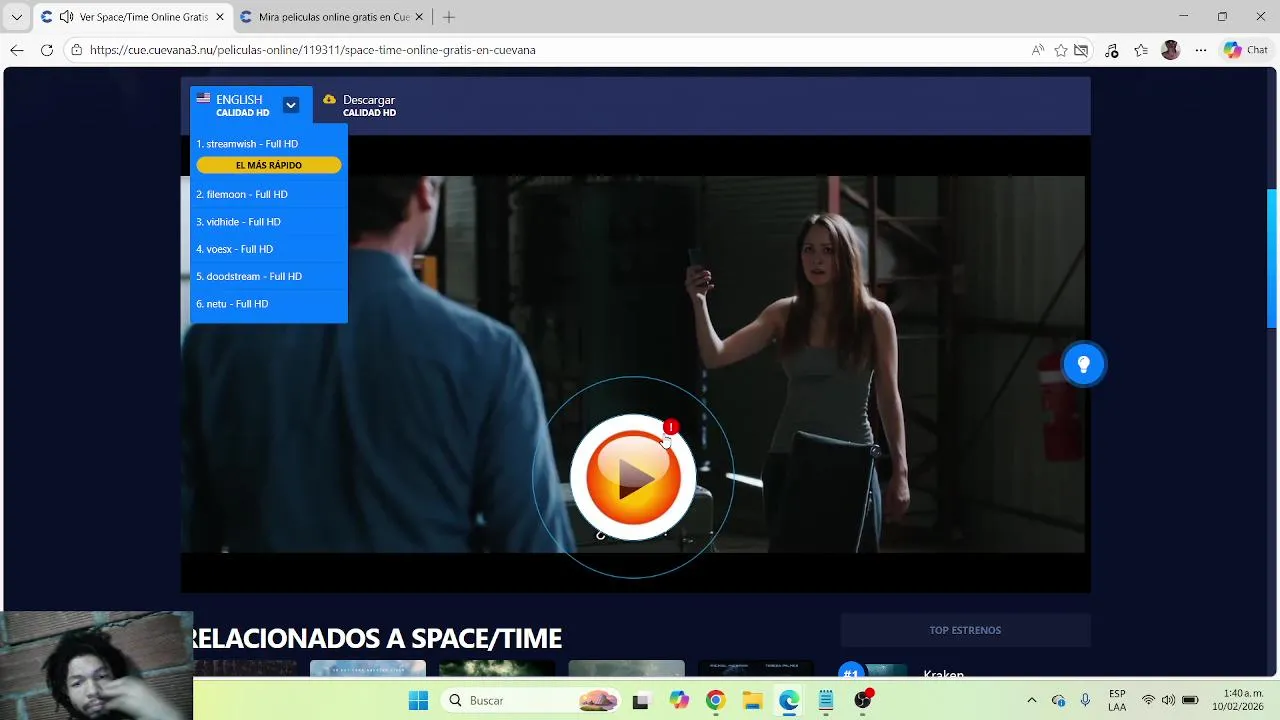Open Google Chrome from taskbar
Viewport: 1280px width, 720px height.
(x=715, y=700)
